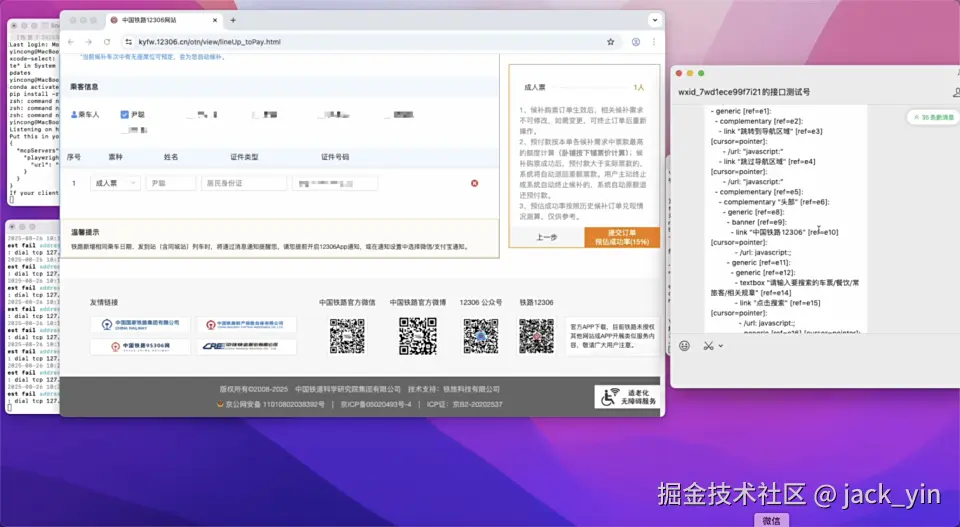Reload the 12306 page
This screenshot has width=960, height=527.
[x=107, y=42]
